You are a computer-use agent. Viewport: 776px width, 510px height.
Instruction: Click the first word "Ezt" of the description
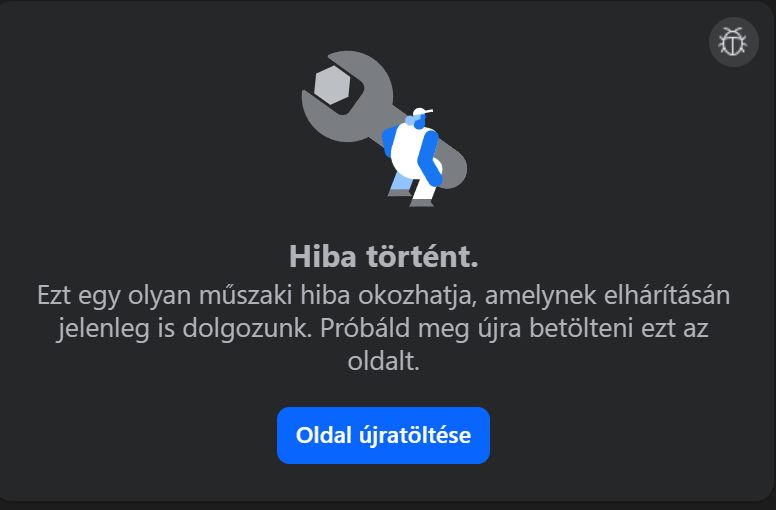click(53, 295)
